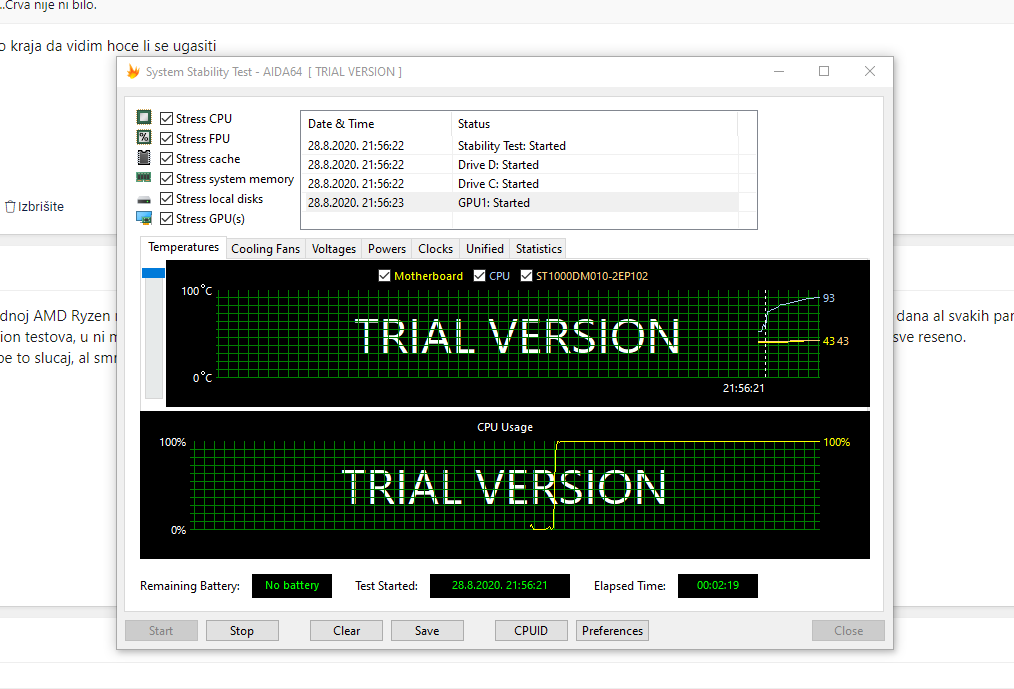Disable the Stress system memory checkbox
This screenshot has height=689, width=1014.
pos(167,179)
